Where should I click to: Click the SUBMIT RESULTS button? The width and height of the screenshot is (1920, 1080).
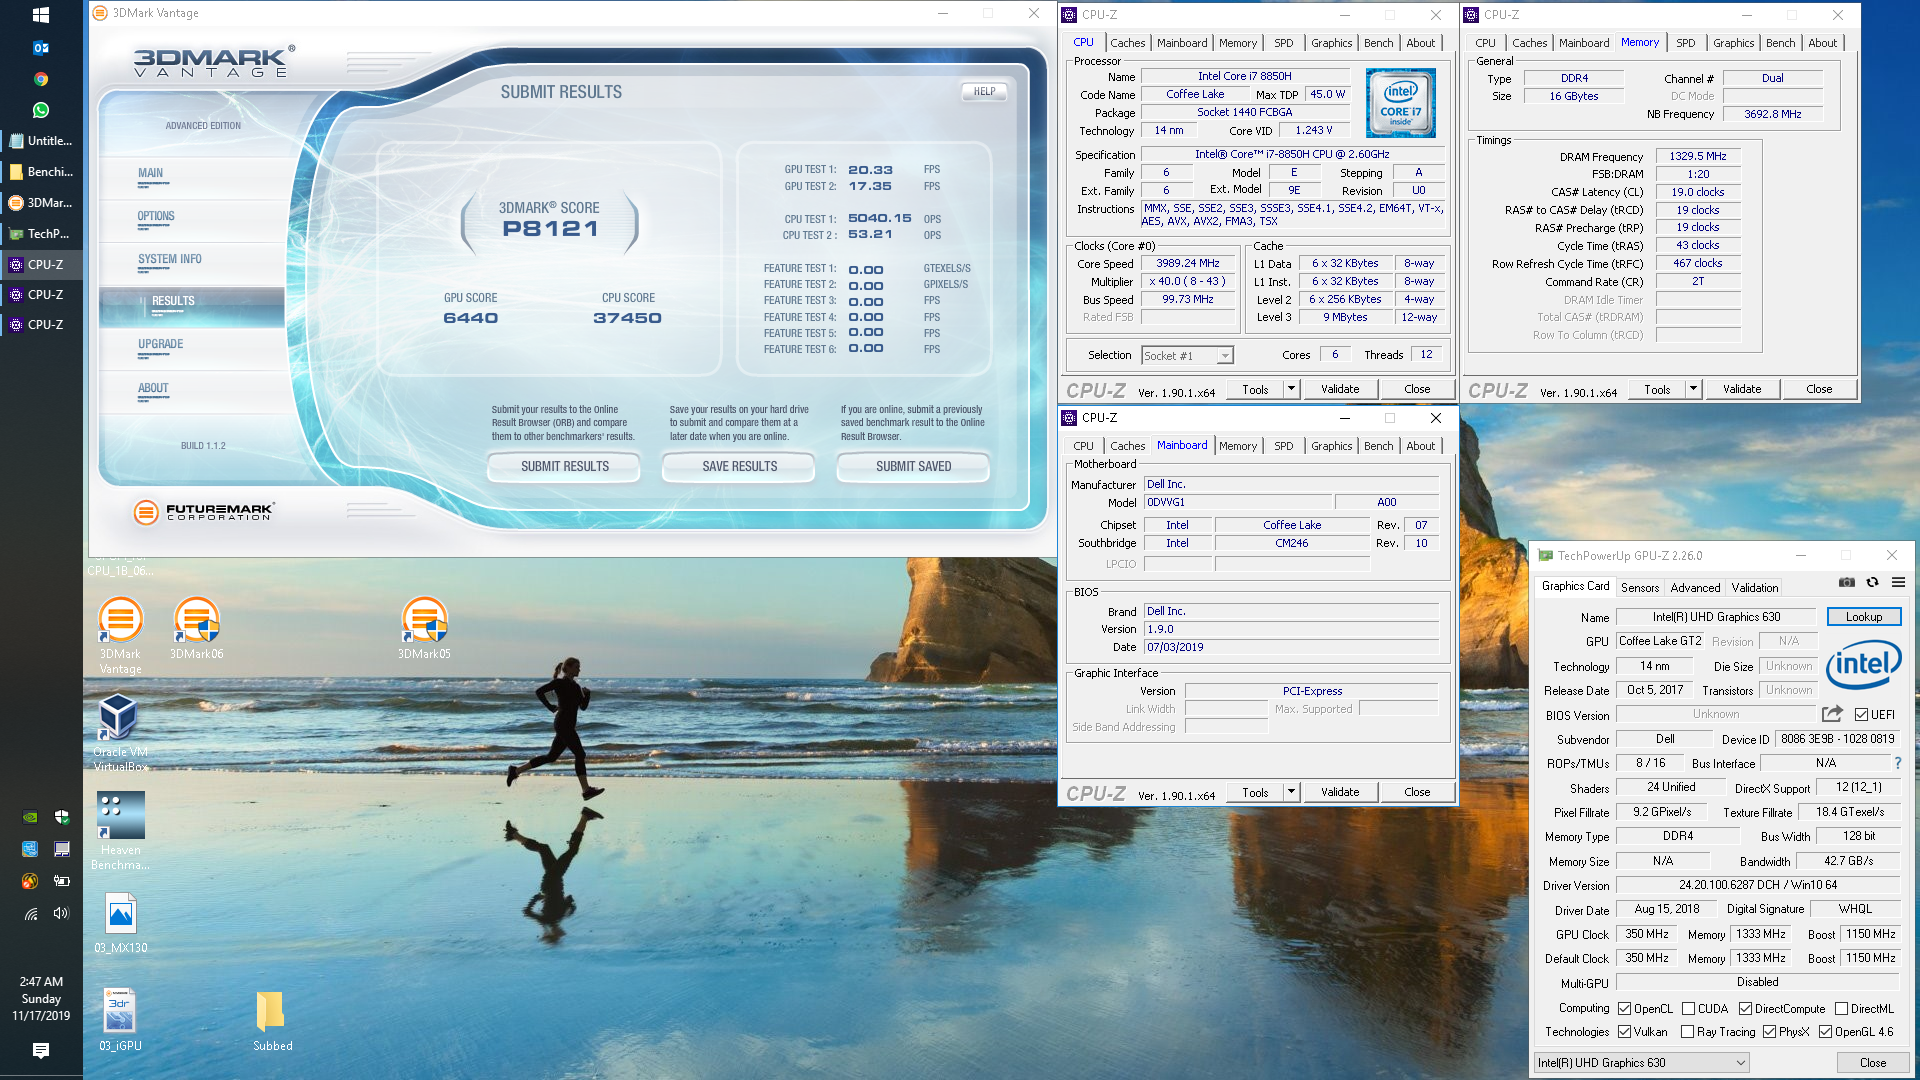(564, 467)
